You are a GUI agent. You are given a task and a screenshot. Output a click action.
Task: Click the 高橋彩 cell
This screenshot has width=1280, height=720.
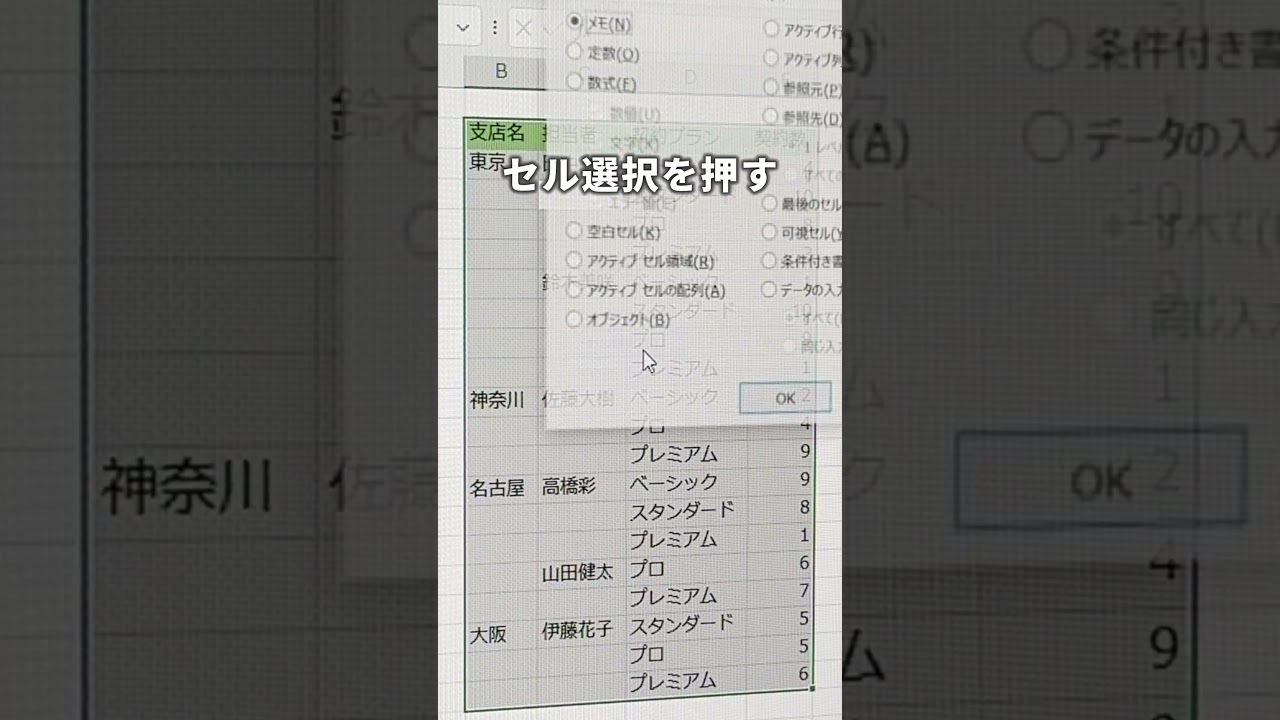[x=582, y=486]
